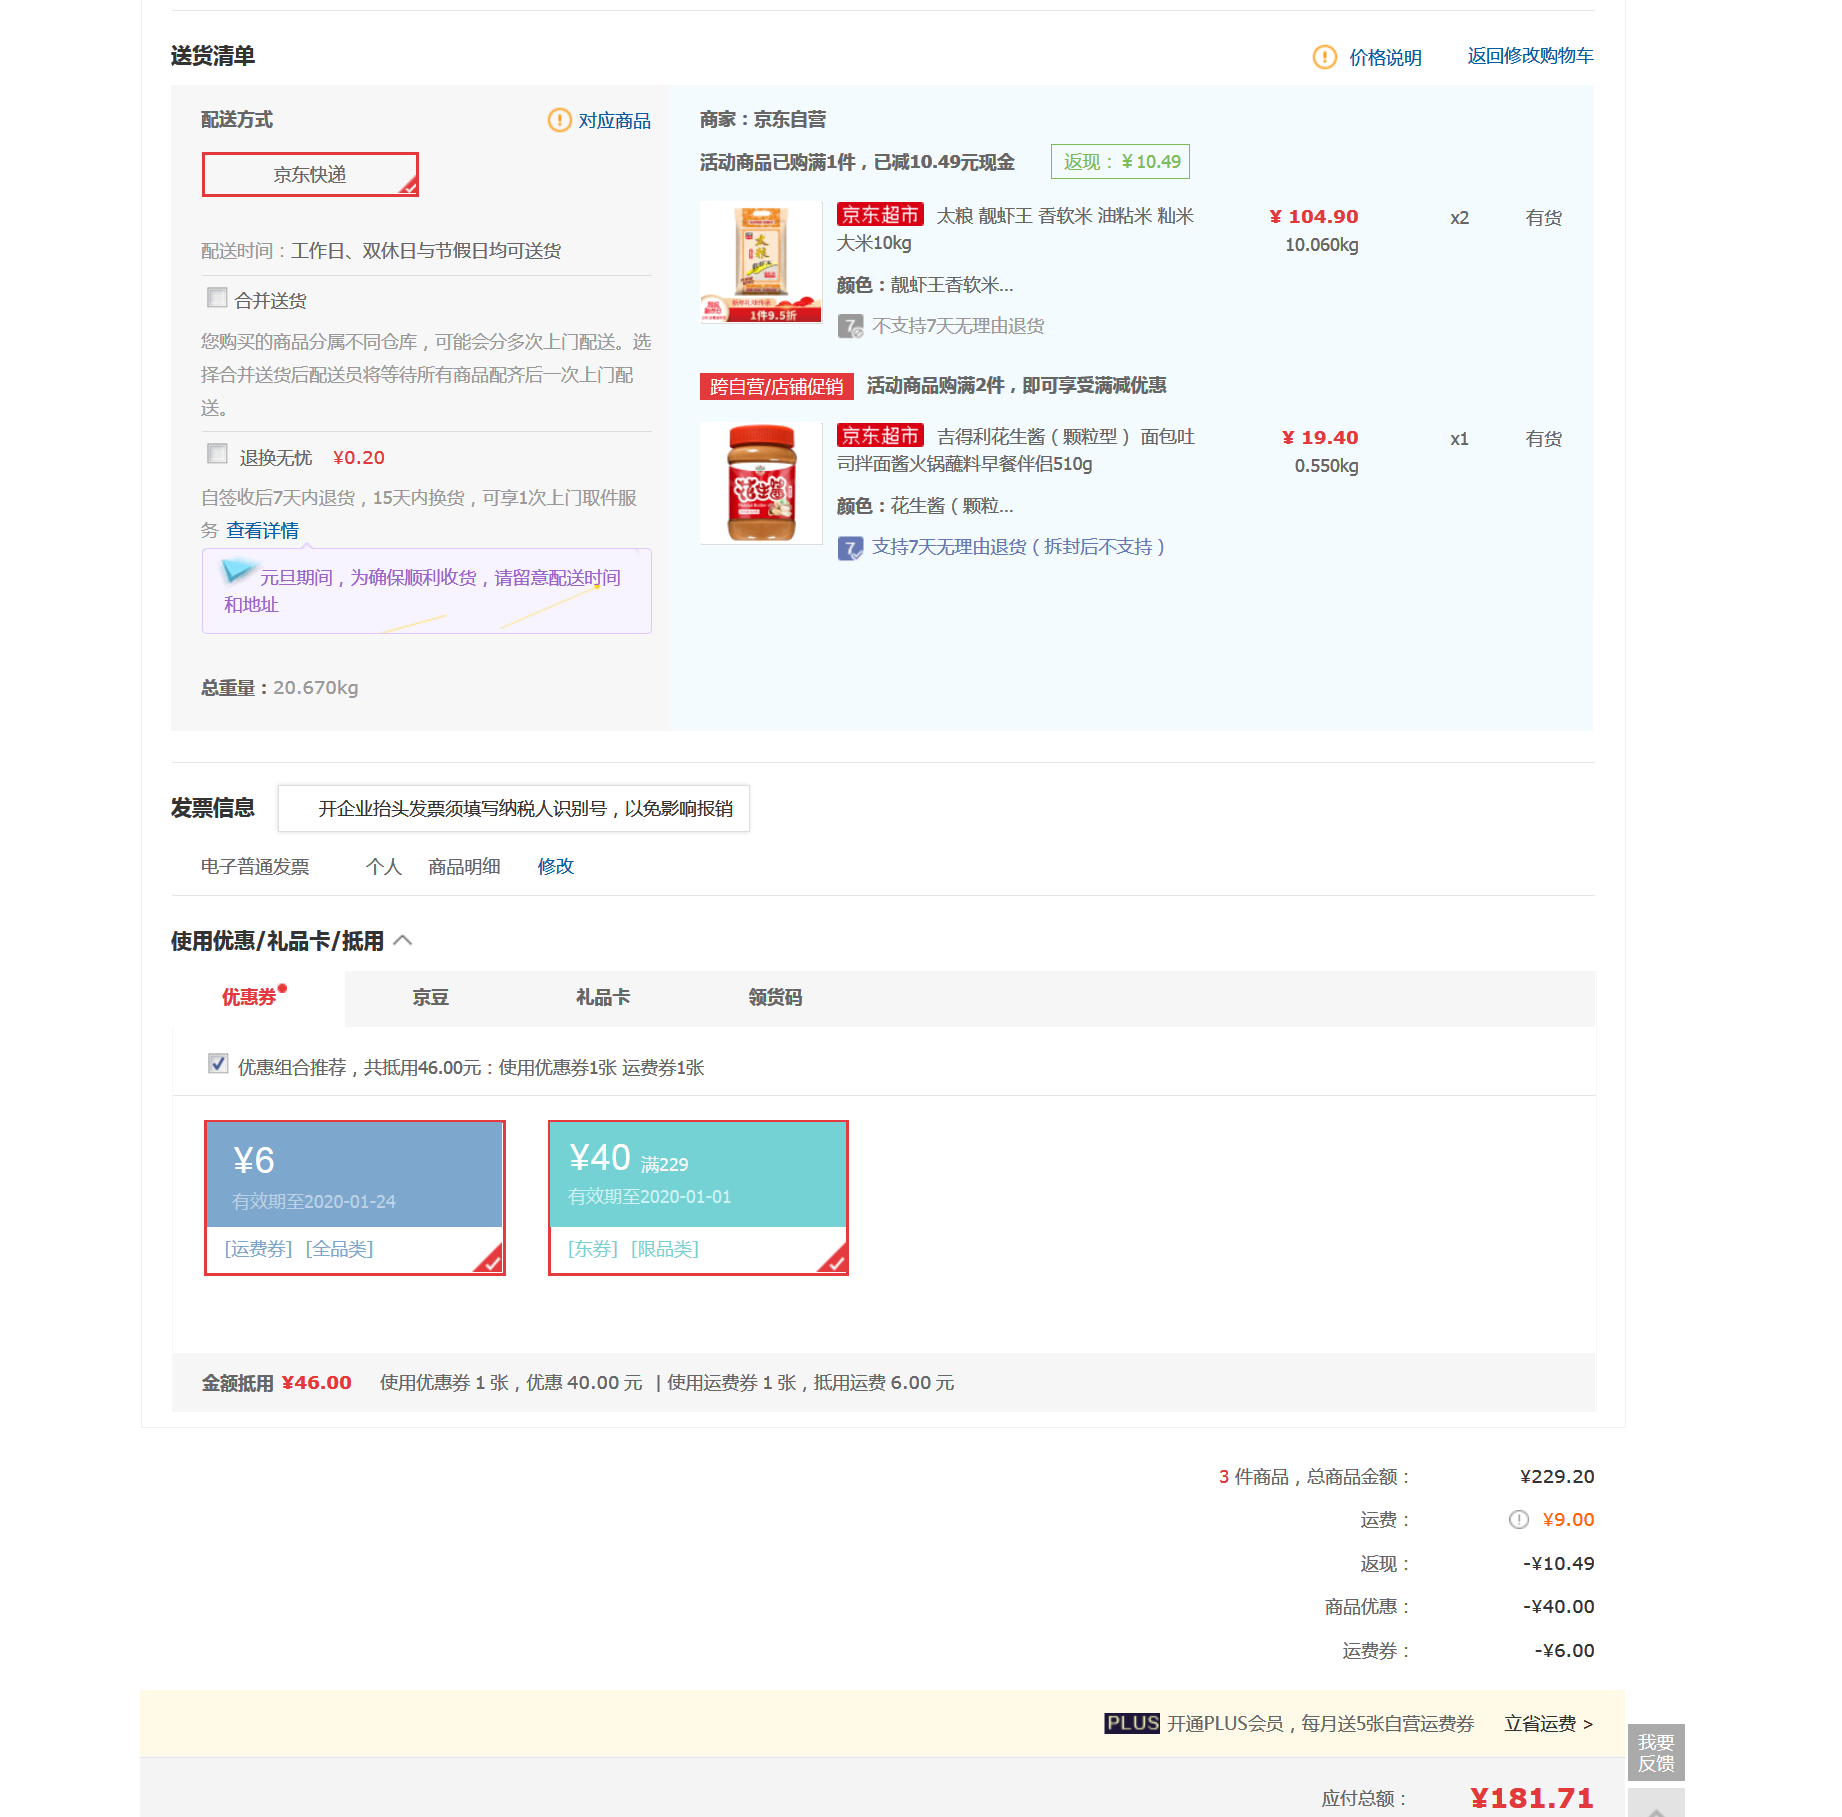Screen dimensions: 1842x1817
Task: Click the 返现 -¥10.49 summary value
Action: 1558,1564
